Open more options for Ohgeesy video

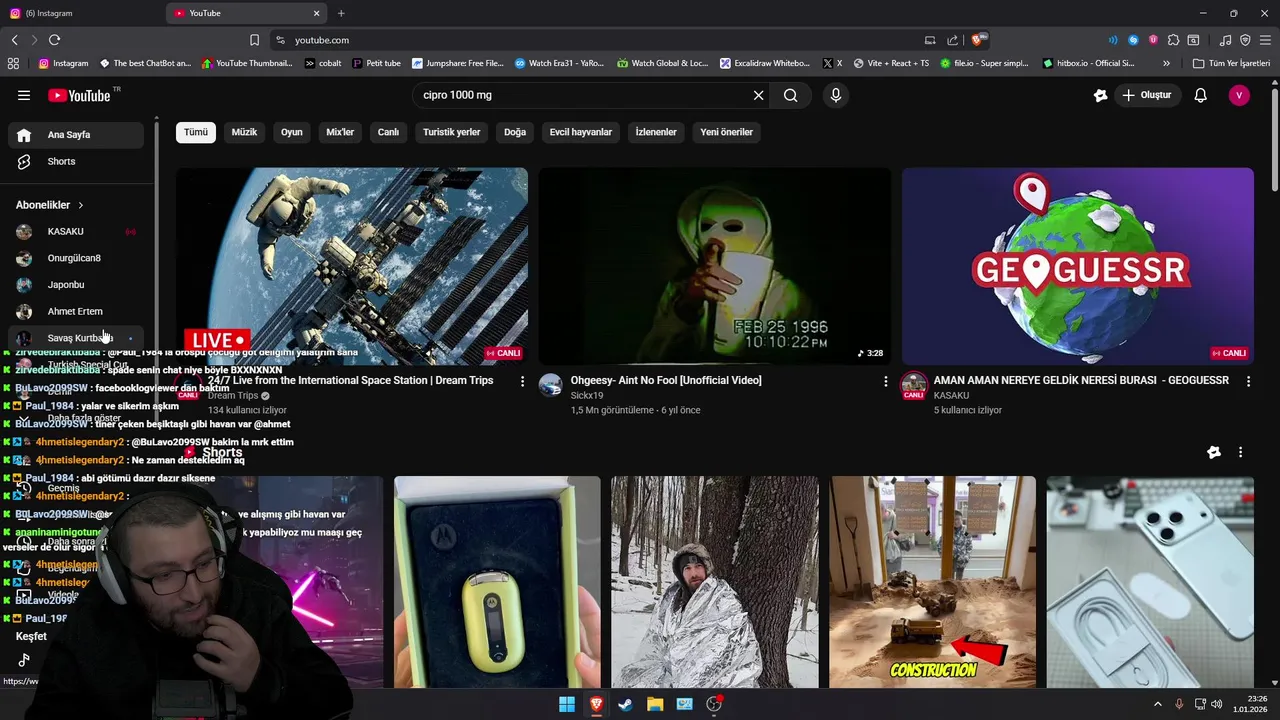click(x=885, y=381)
